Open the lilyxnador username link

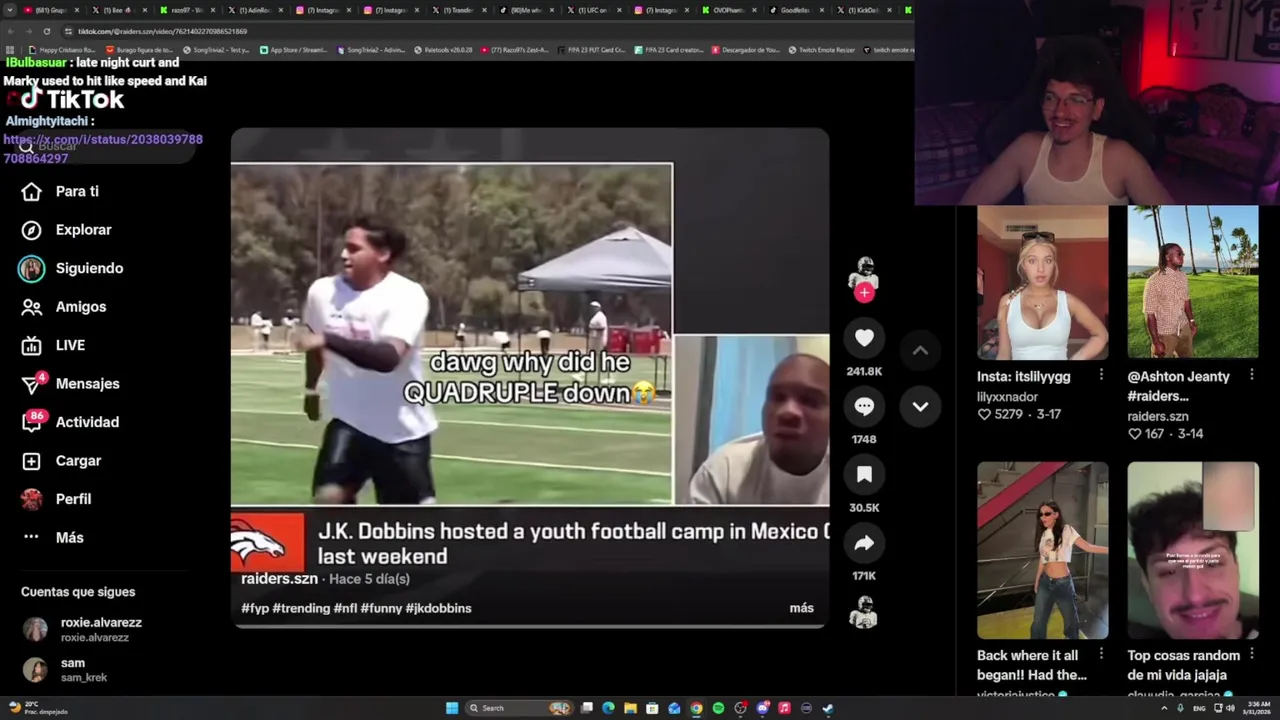point(1007,397)
